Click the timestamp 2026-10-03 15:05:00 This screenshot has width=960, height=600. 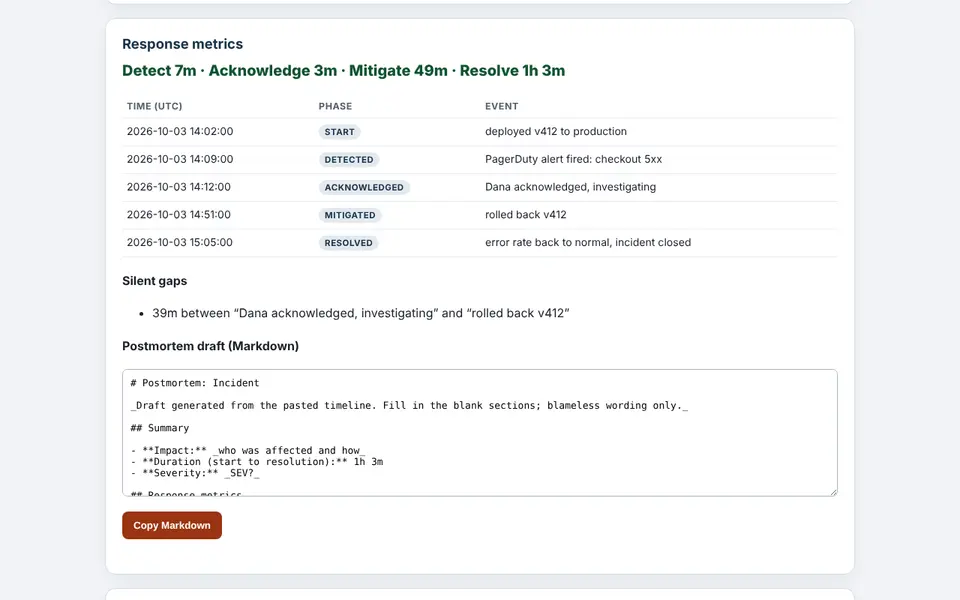pos(179,242)
